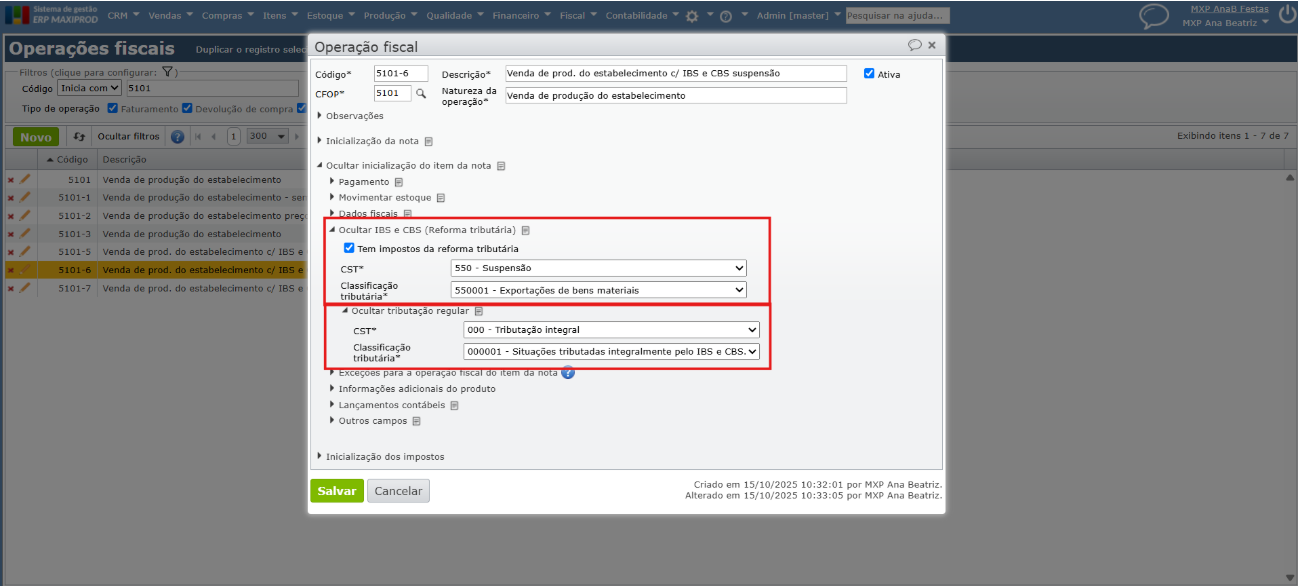Expand Informações adicionais do produto
1298x586 pixels.
(413, 389)
